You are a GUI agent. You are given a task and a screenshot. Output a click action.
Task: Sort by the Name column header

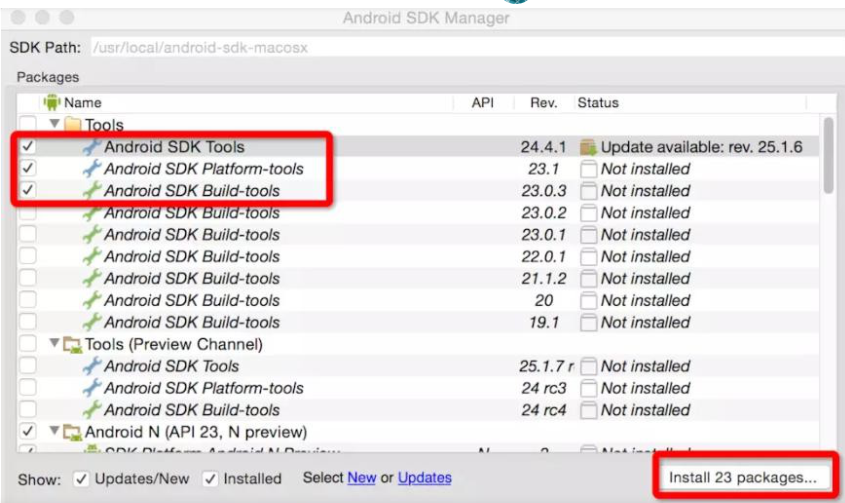82,102
